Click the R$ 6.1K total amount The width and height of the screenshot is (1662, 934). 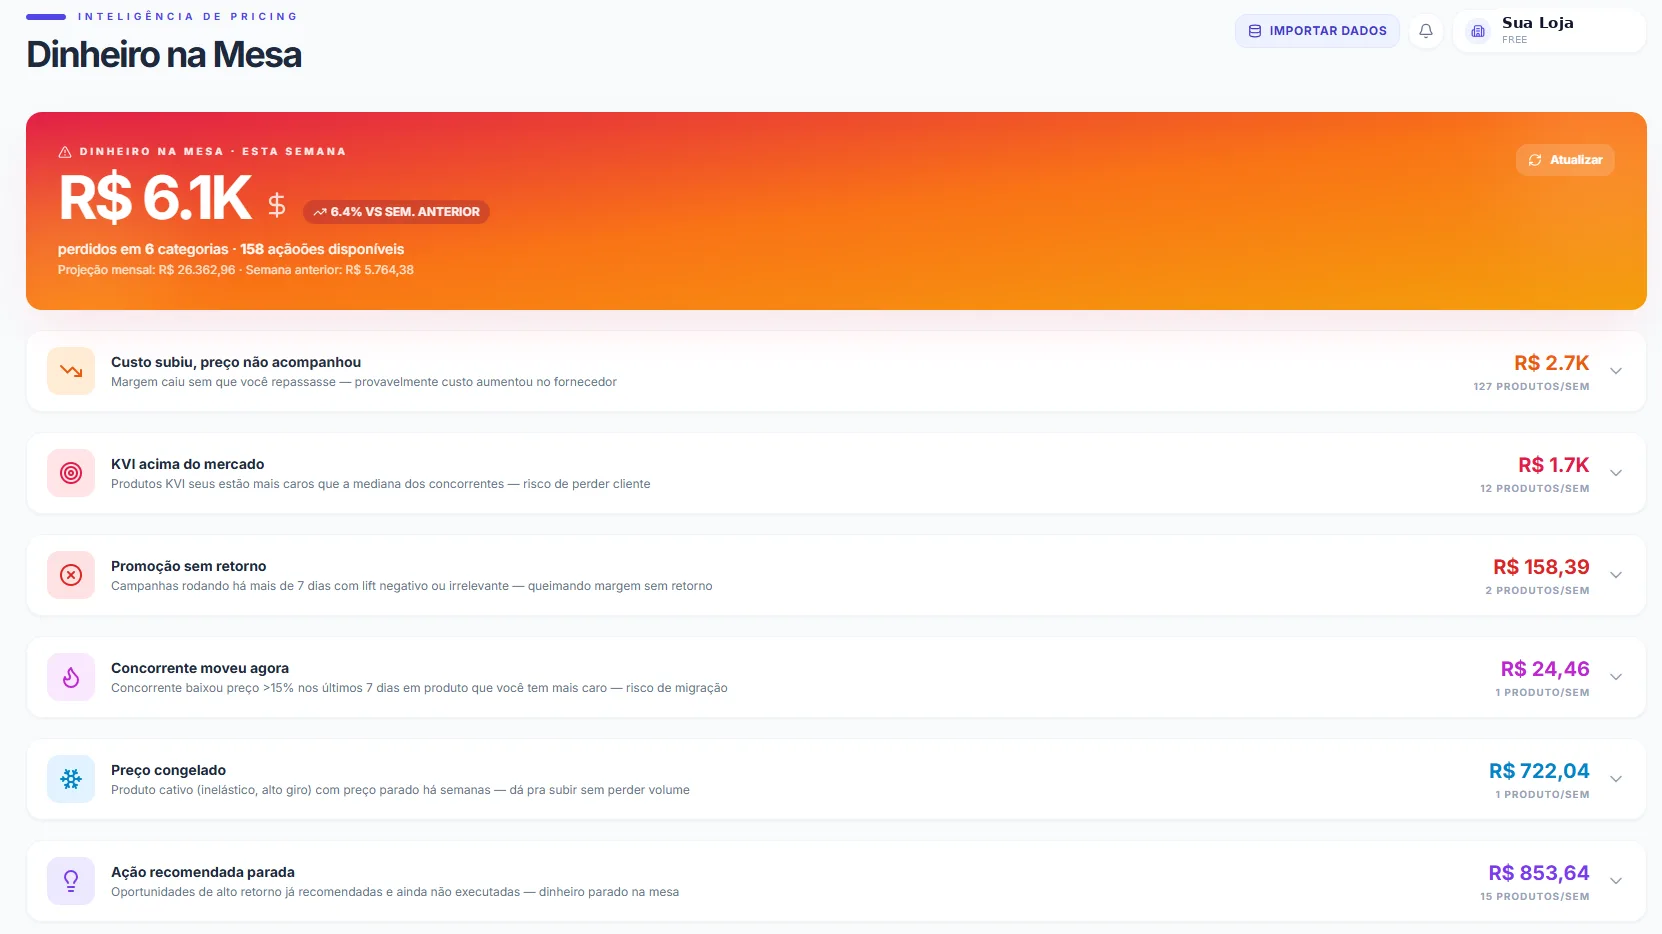pos(155,197)
